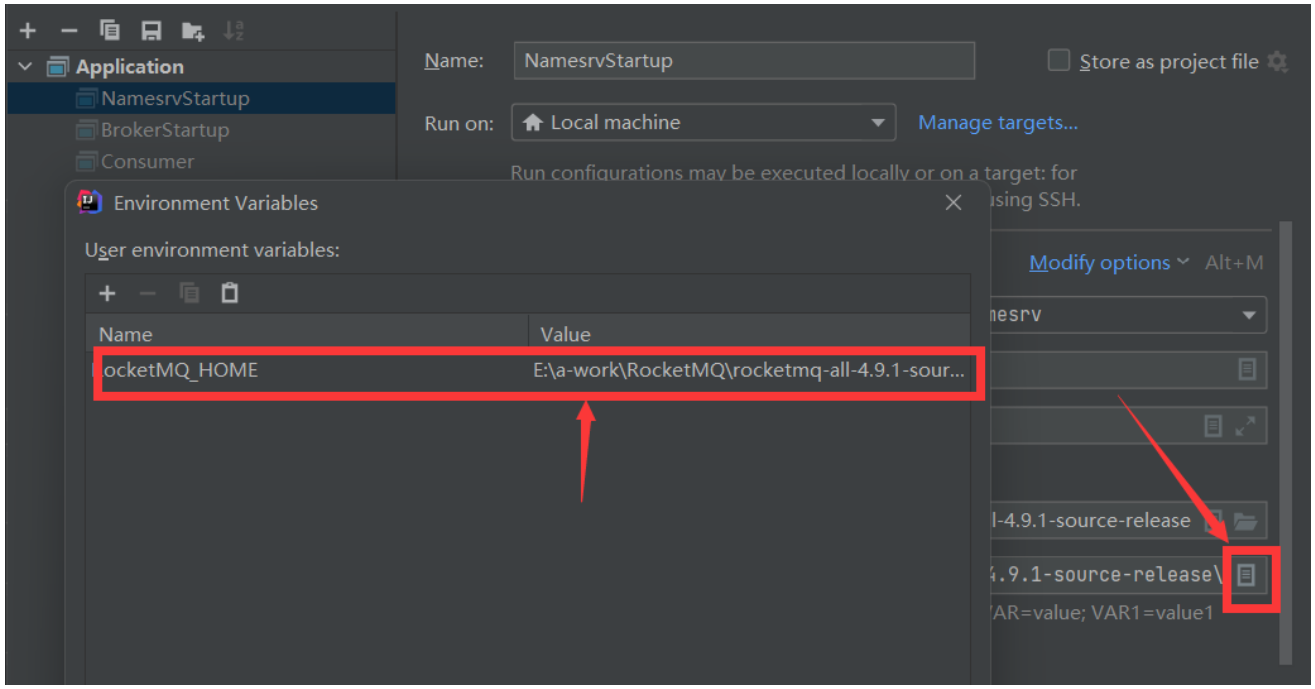Screen dimensions: 1315x689
Task: Remove the selected configuration with minus icon
Action: 69,31
